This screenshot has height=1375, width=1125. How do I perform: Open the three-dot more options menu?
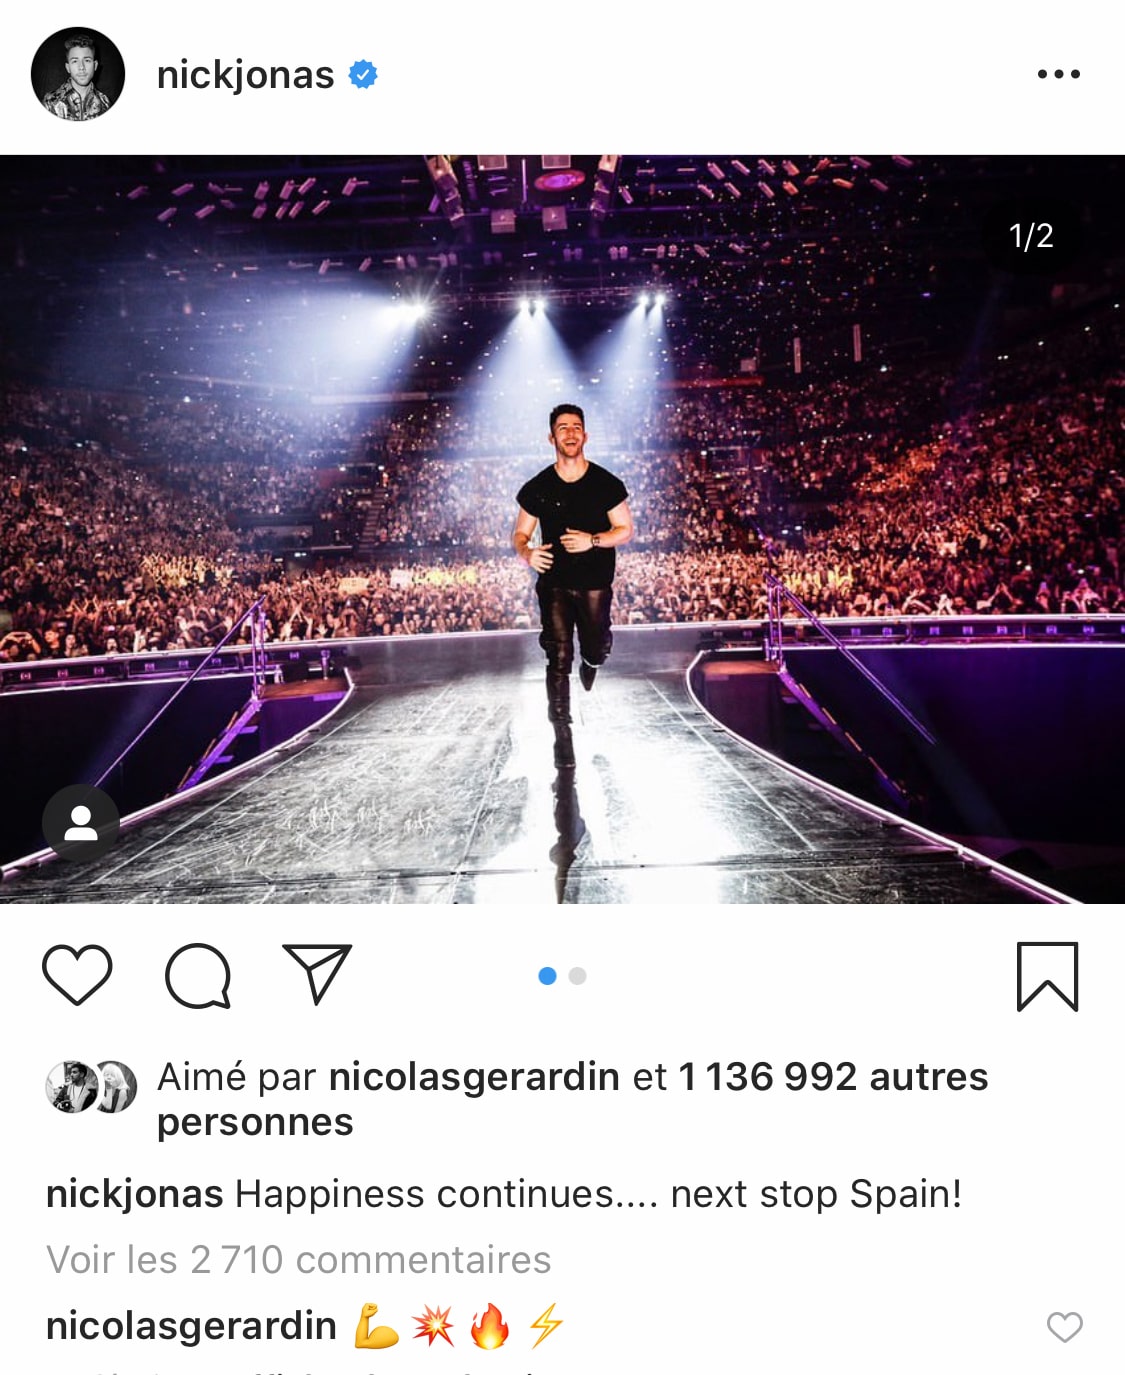click(x=1058, y=74)
